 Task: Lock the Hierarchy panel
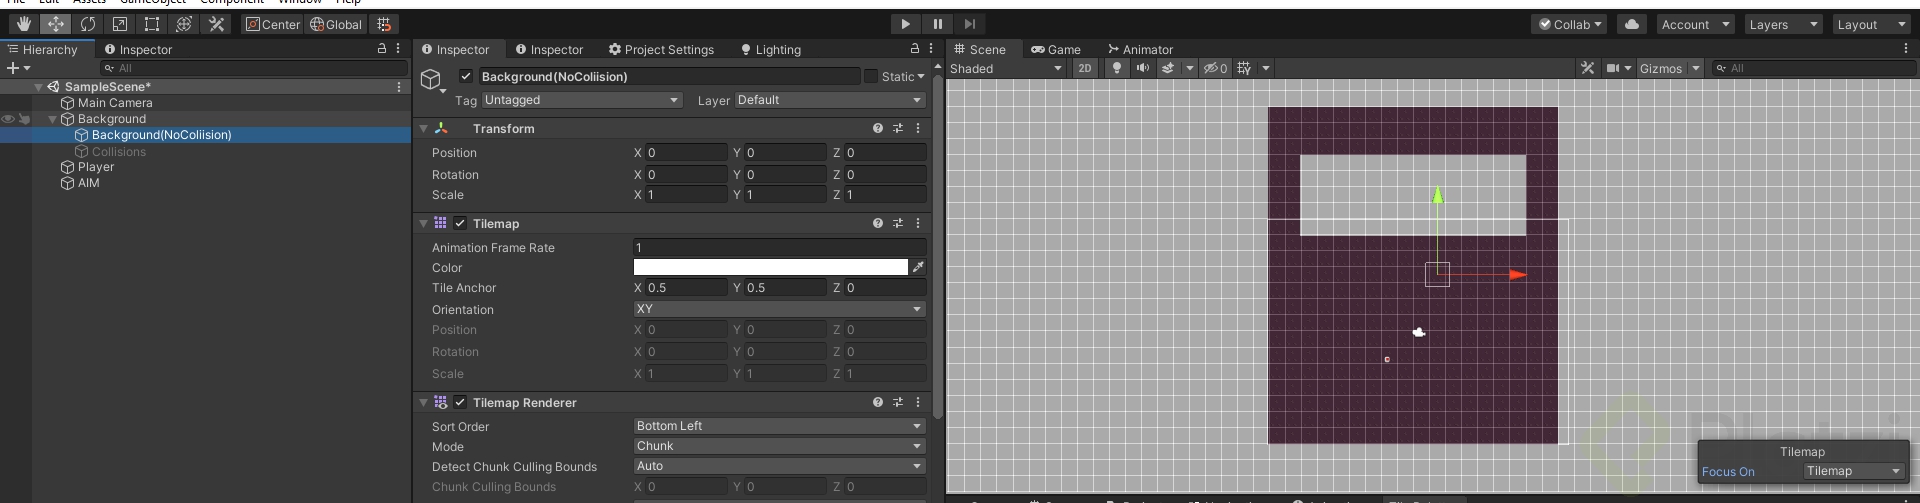click(x=381, y=48)
